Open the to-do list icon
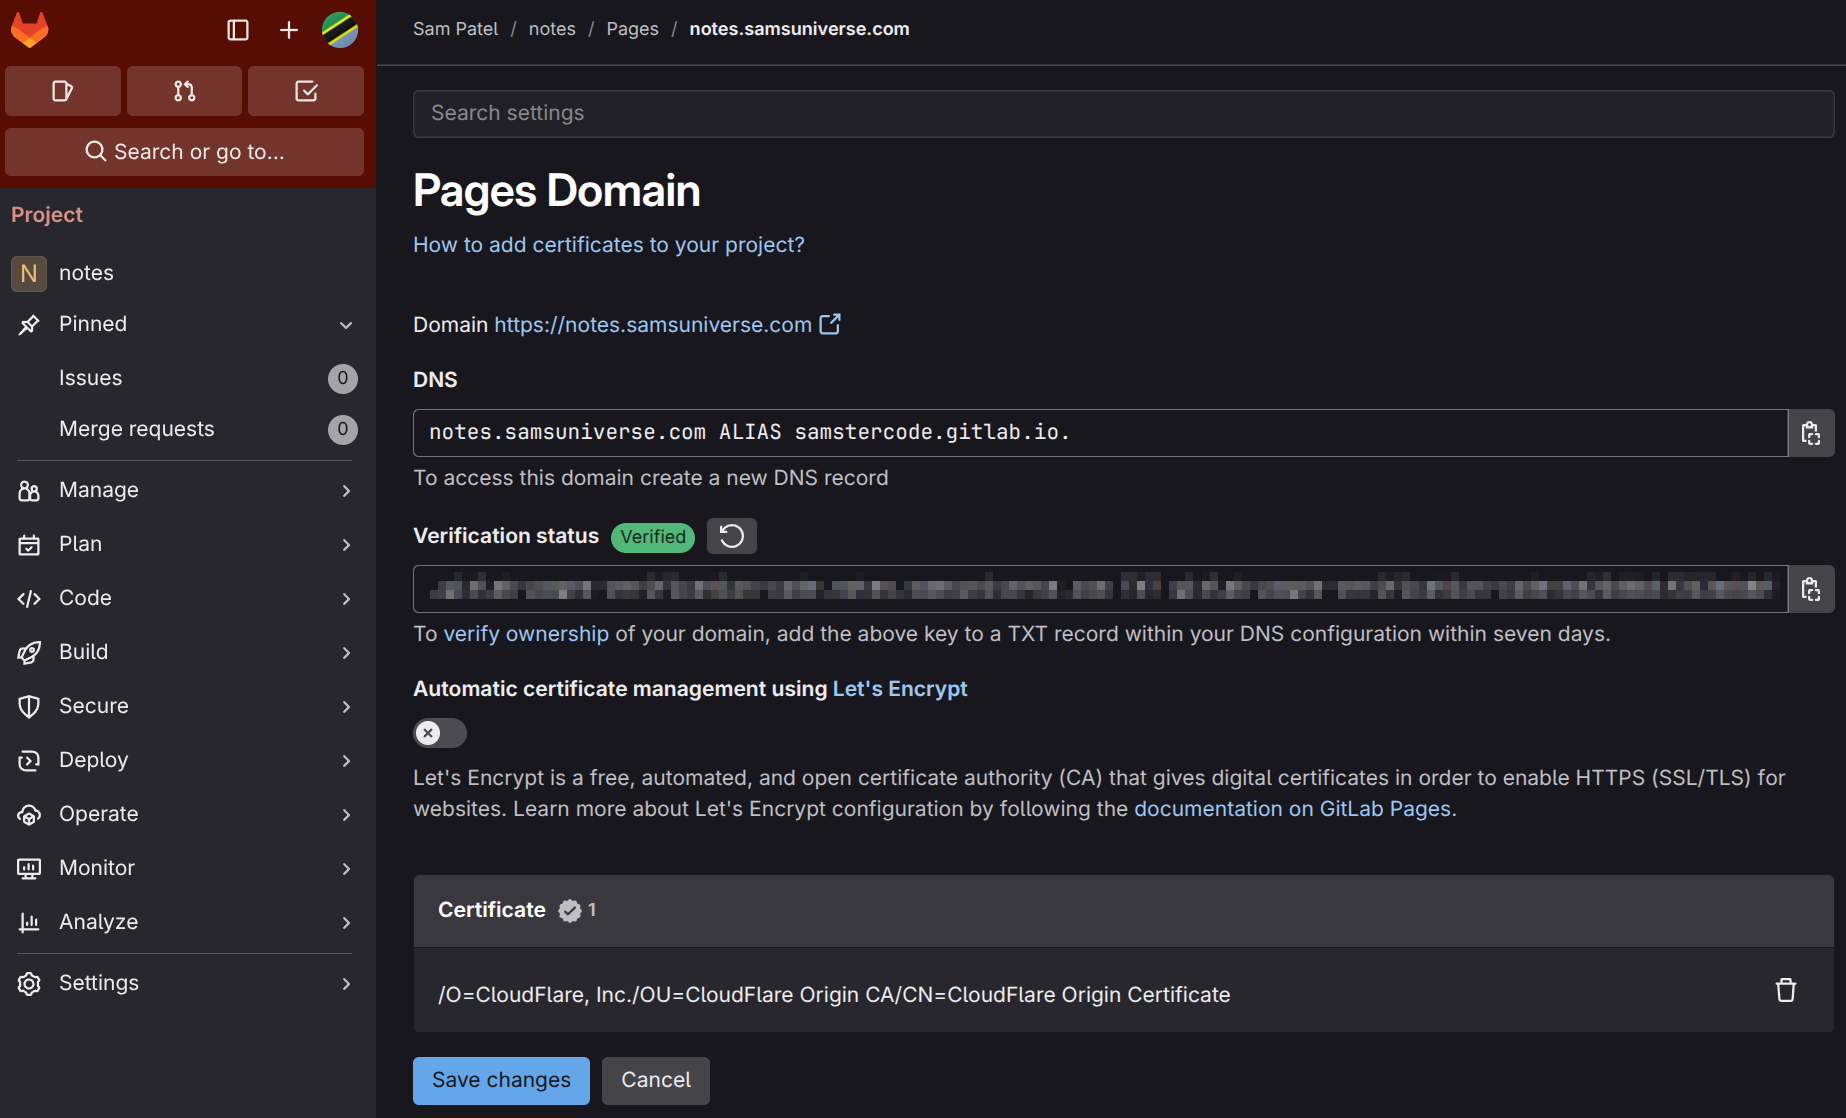1846x1118 pixels. click(306, 91)
